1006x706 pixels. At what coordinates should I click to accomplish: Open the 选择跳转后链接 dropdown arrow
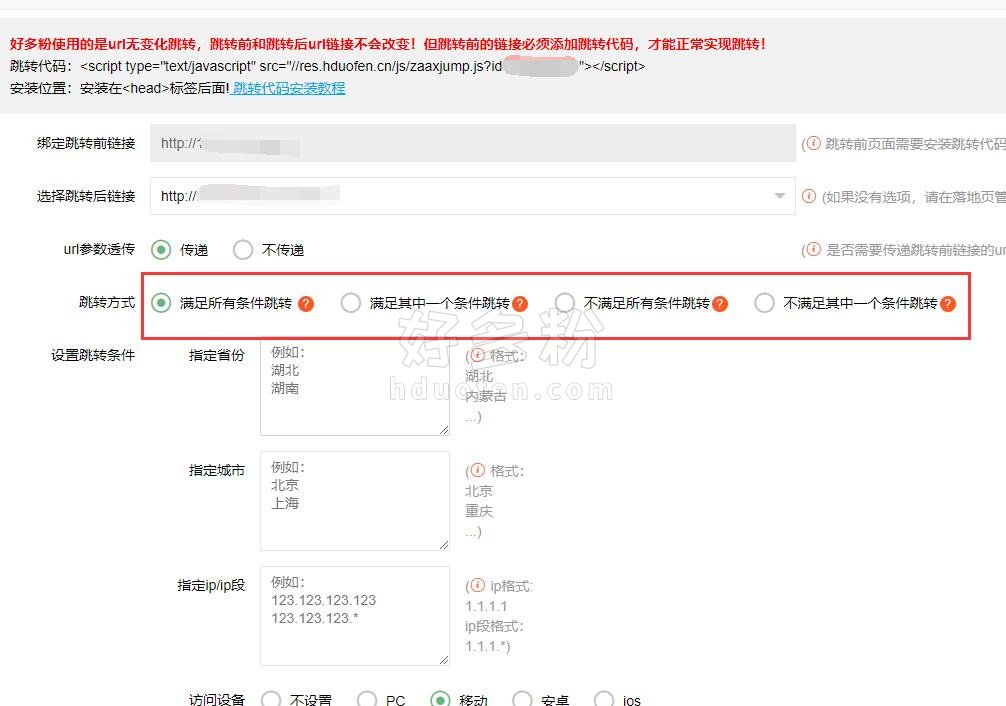pos(780,196)
